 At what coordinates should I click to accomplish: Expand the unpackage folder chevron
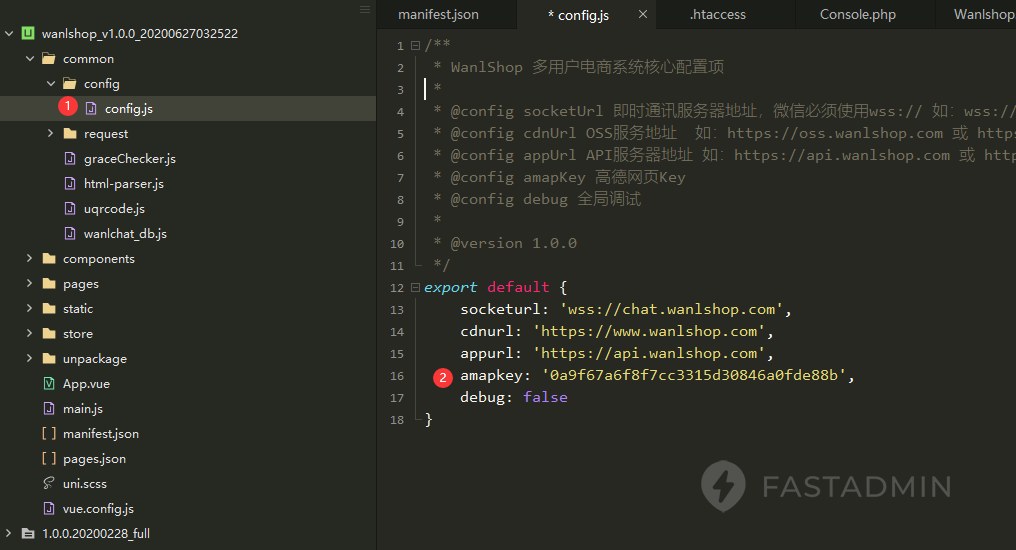coord(29,358)
